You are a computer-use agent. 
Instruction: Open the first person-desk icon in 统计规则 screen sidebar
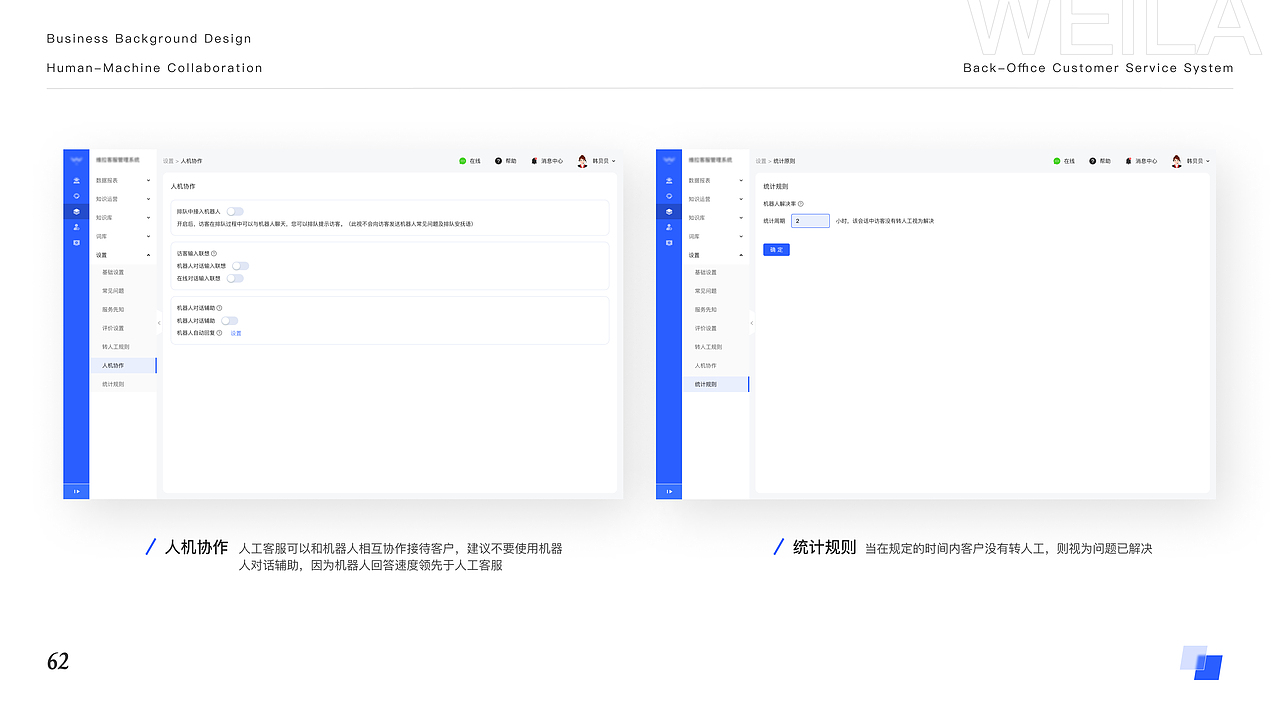669,180
